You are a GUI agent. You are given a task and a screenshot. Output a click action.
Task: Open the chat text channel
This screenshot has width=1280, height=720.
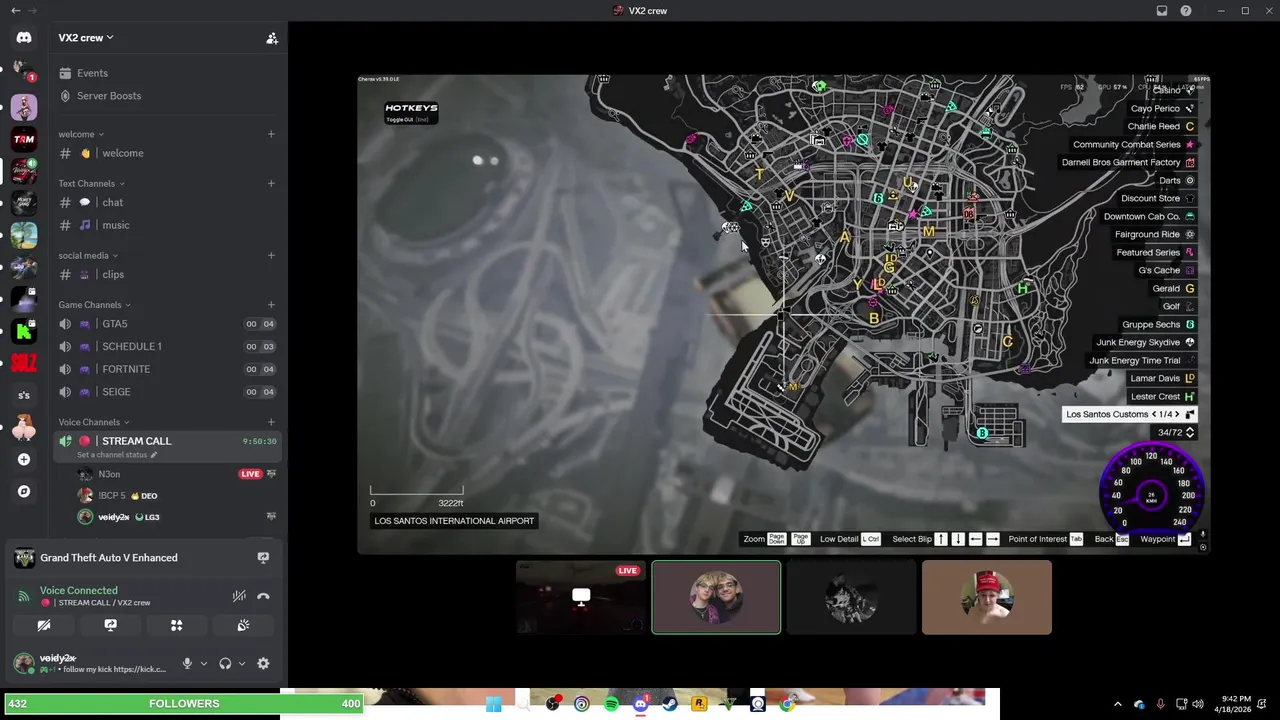coord(166,202)
